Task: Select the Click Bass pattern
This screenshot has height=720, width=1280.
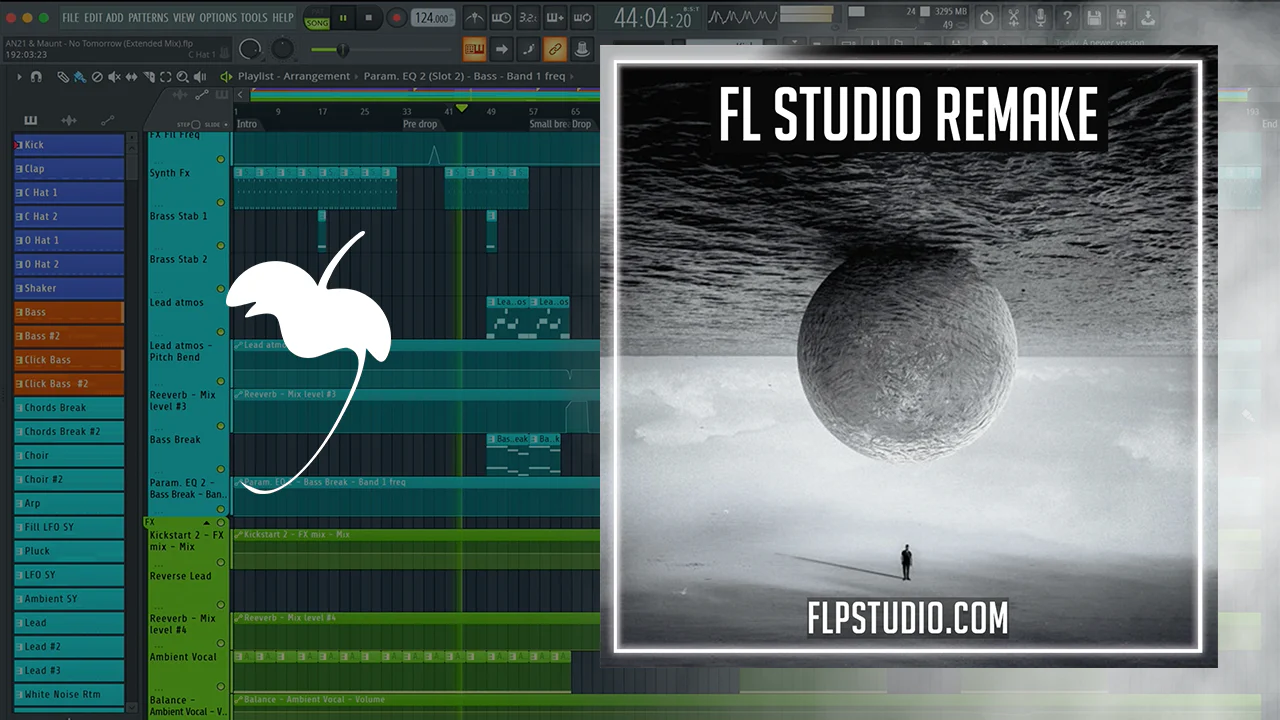Action: click(69, 360)
